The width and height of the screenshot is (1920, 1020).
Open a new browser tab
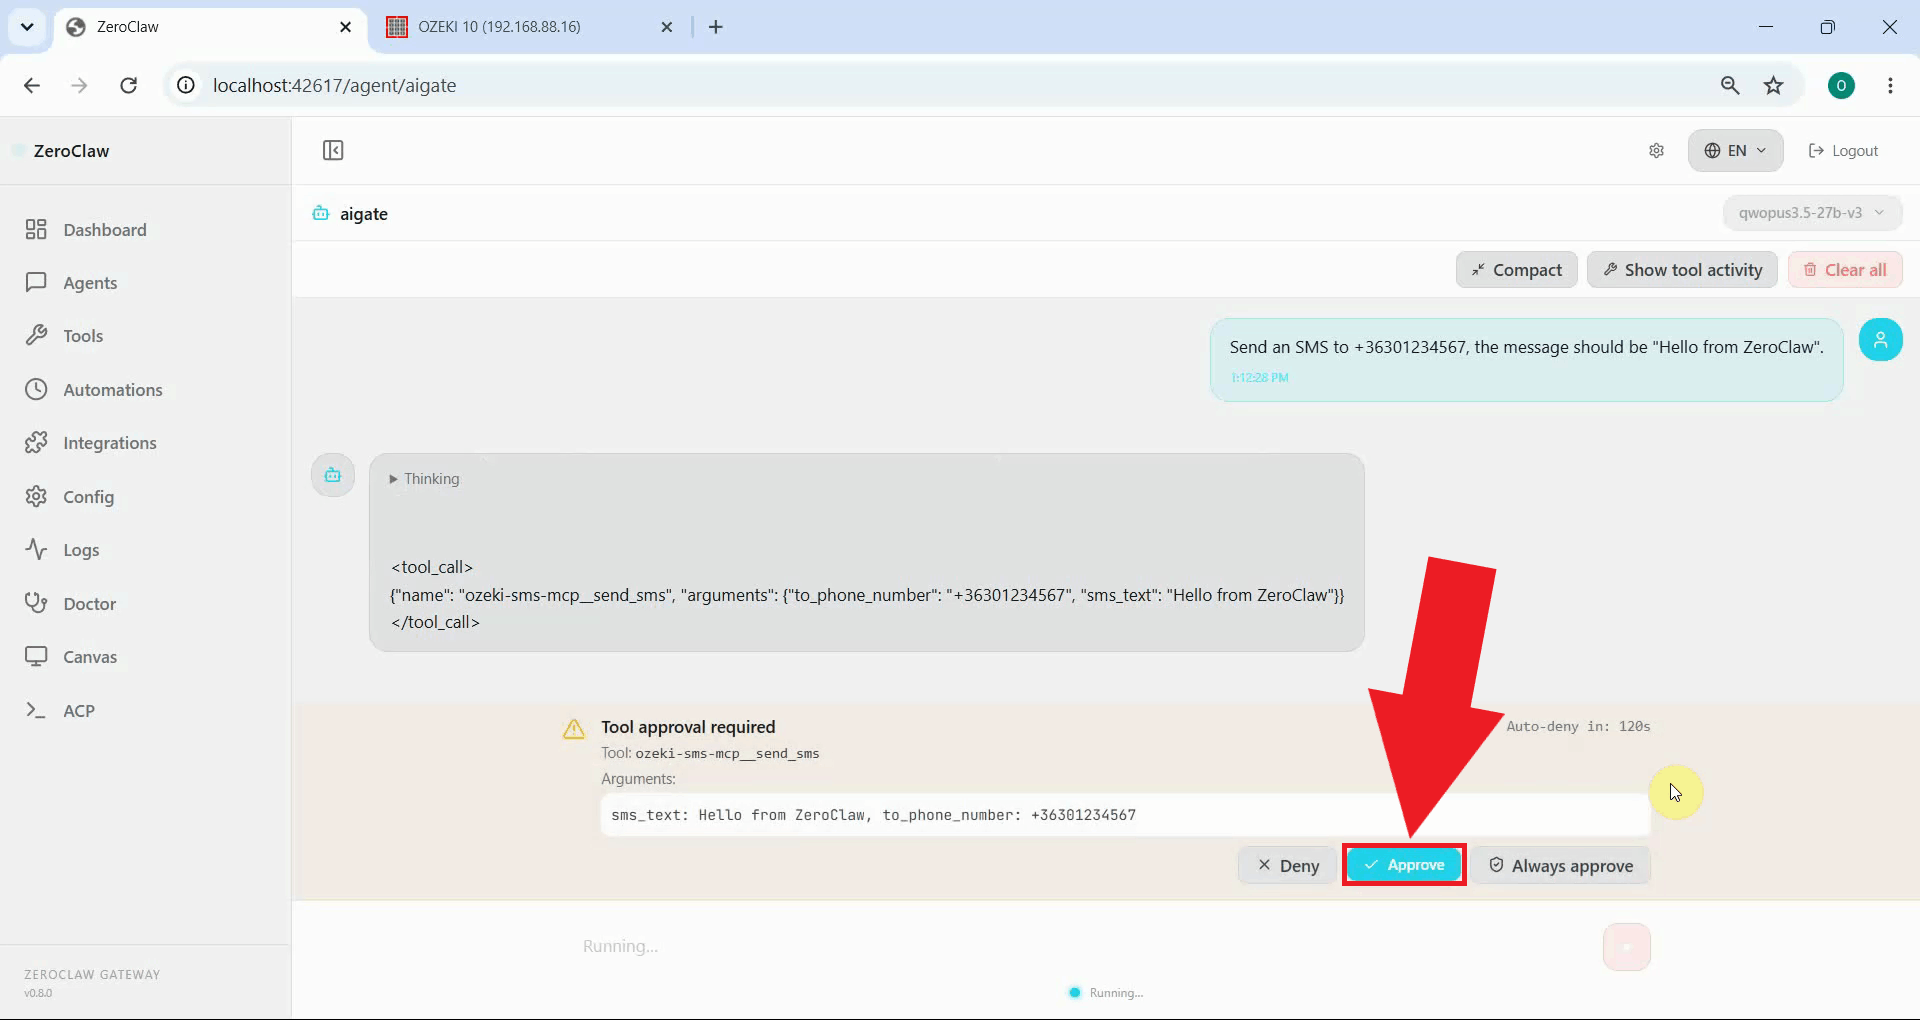716,27
